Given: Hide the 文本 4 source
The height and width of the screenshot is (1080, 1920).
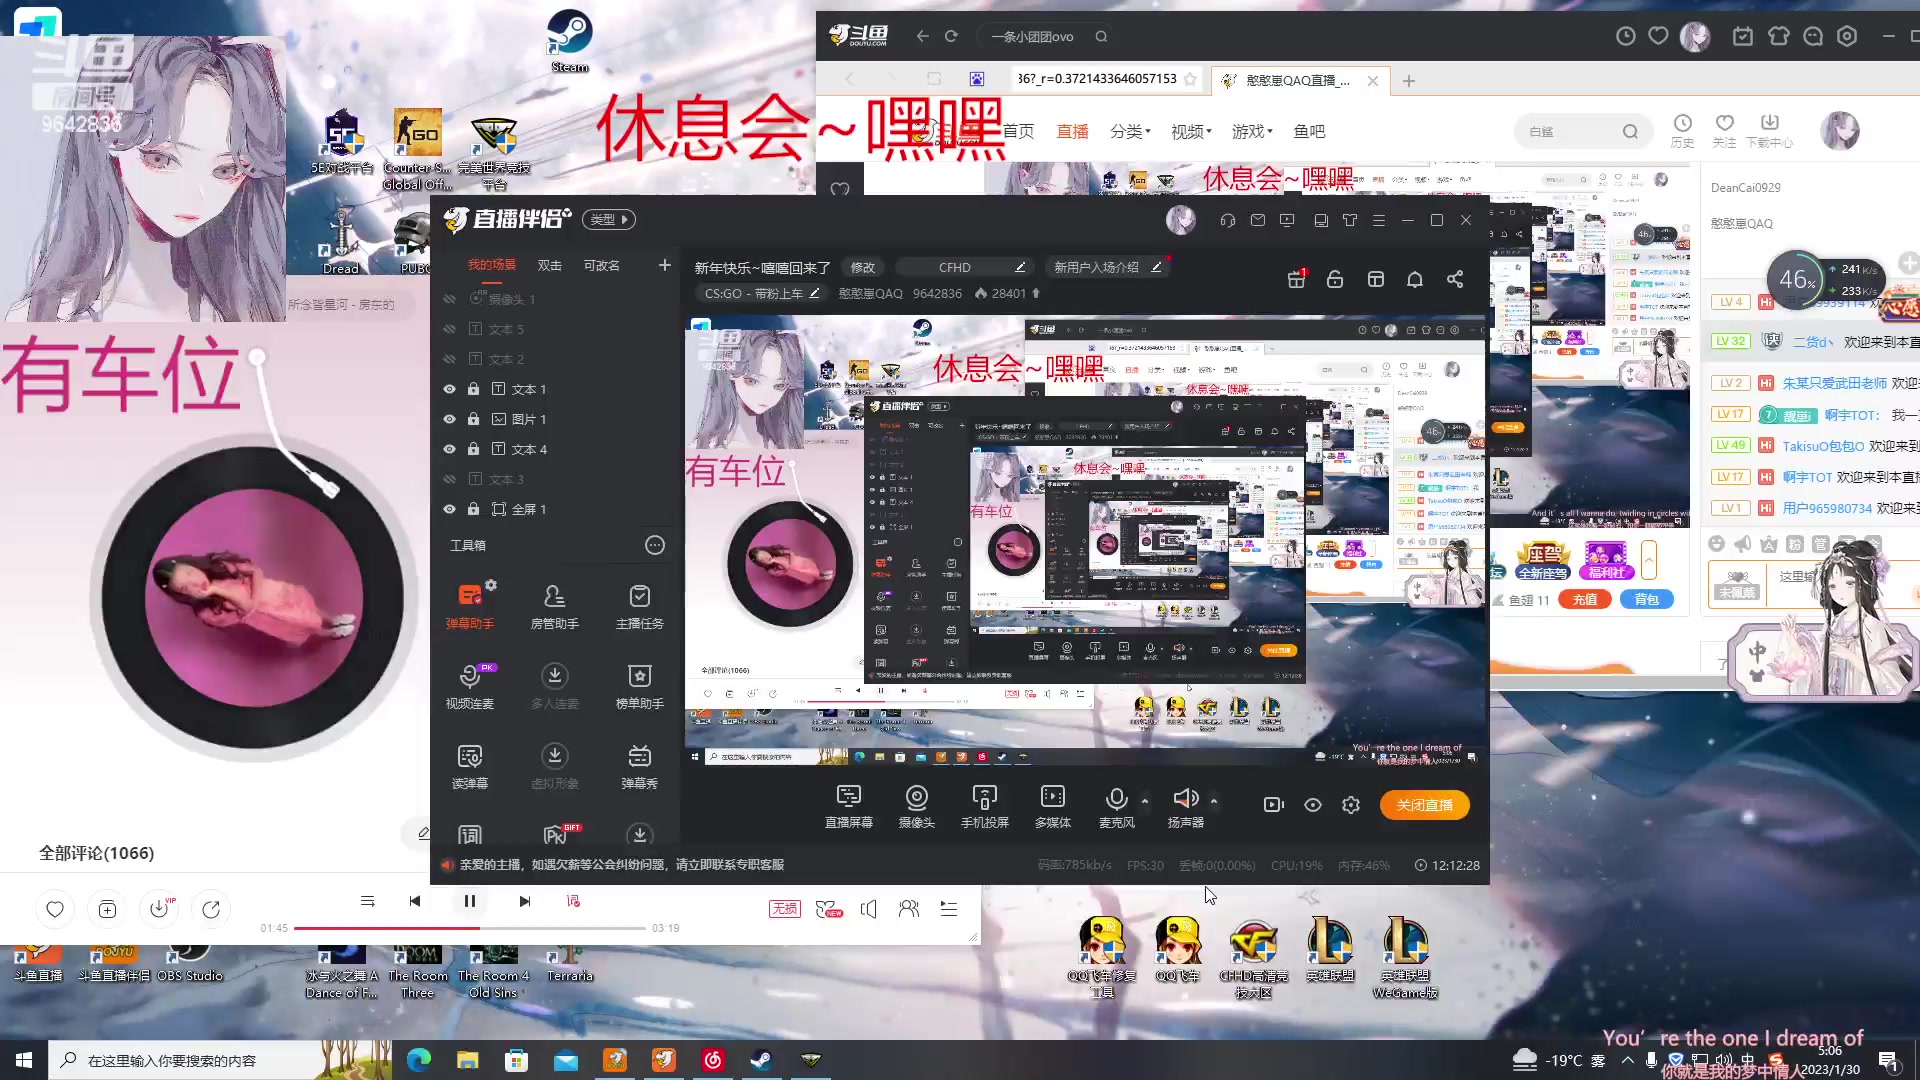Looking at the screenshot, I should pyautogui.click(x=449, y=449).
